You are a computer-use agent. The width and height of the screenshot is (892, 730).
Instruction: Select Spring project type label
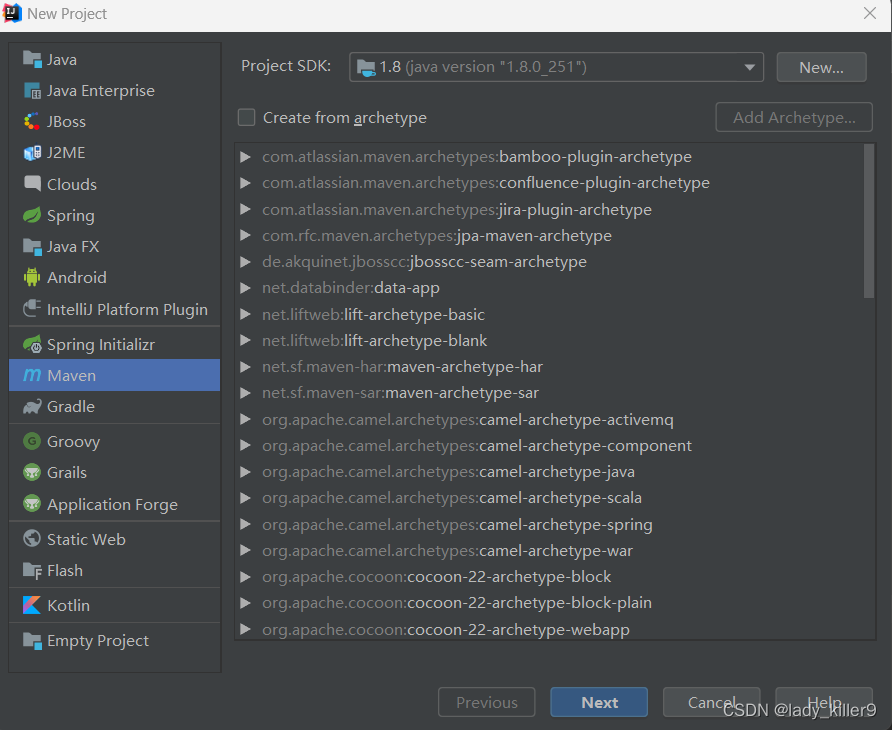(71, 216)
